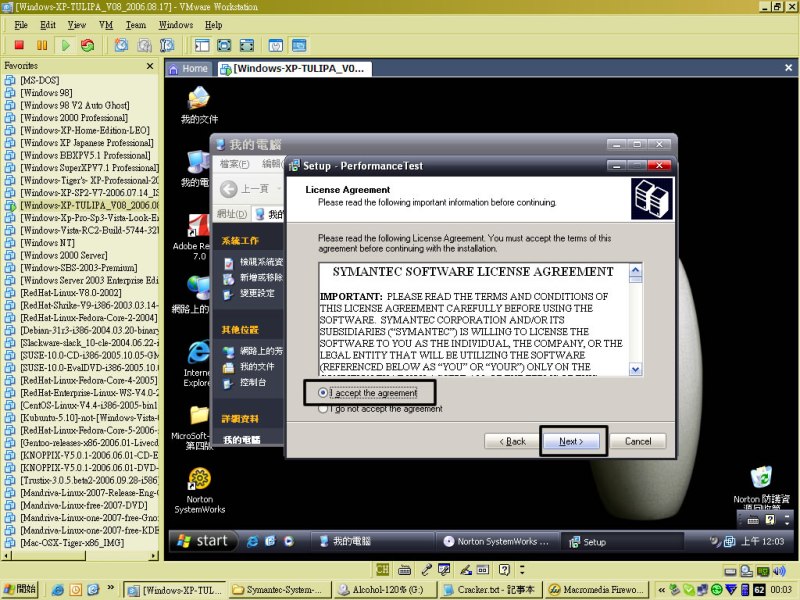Launch Internet Explorer from guest quick launch

click(252, 541)
